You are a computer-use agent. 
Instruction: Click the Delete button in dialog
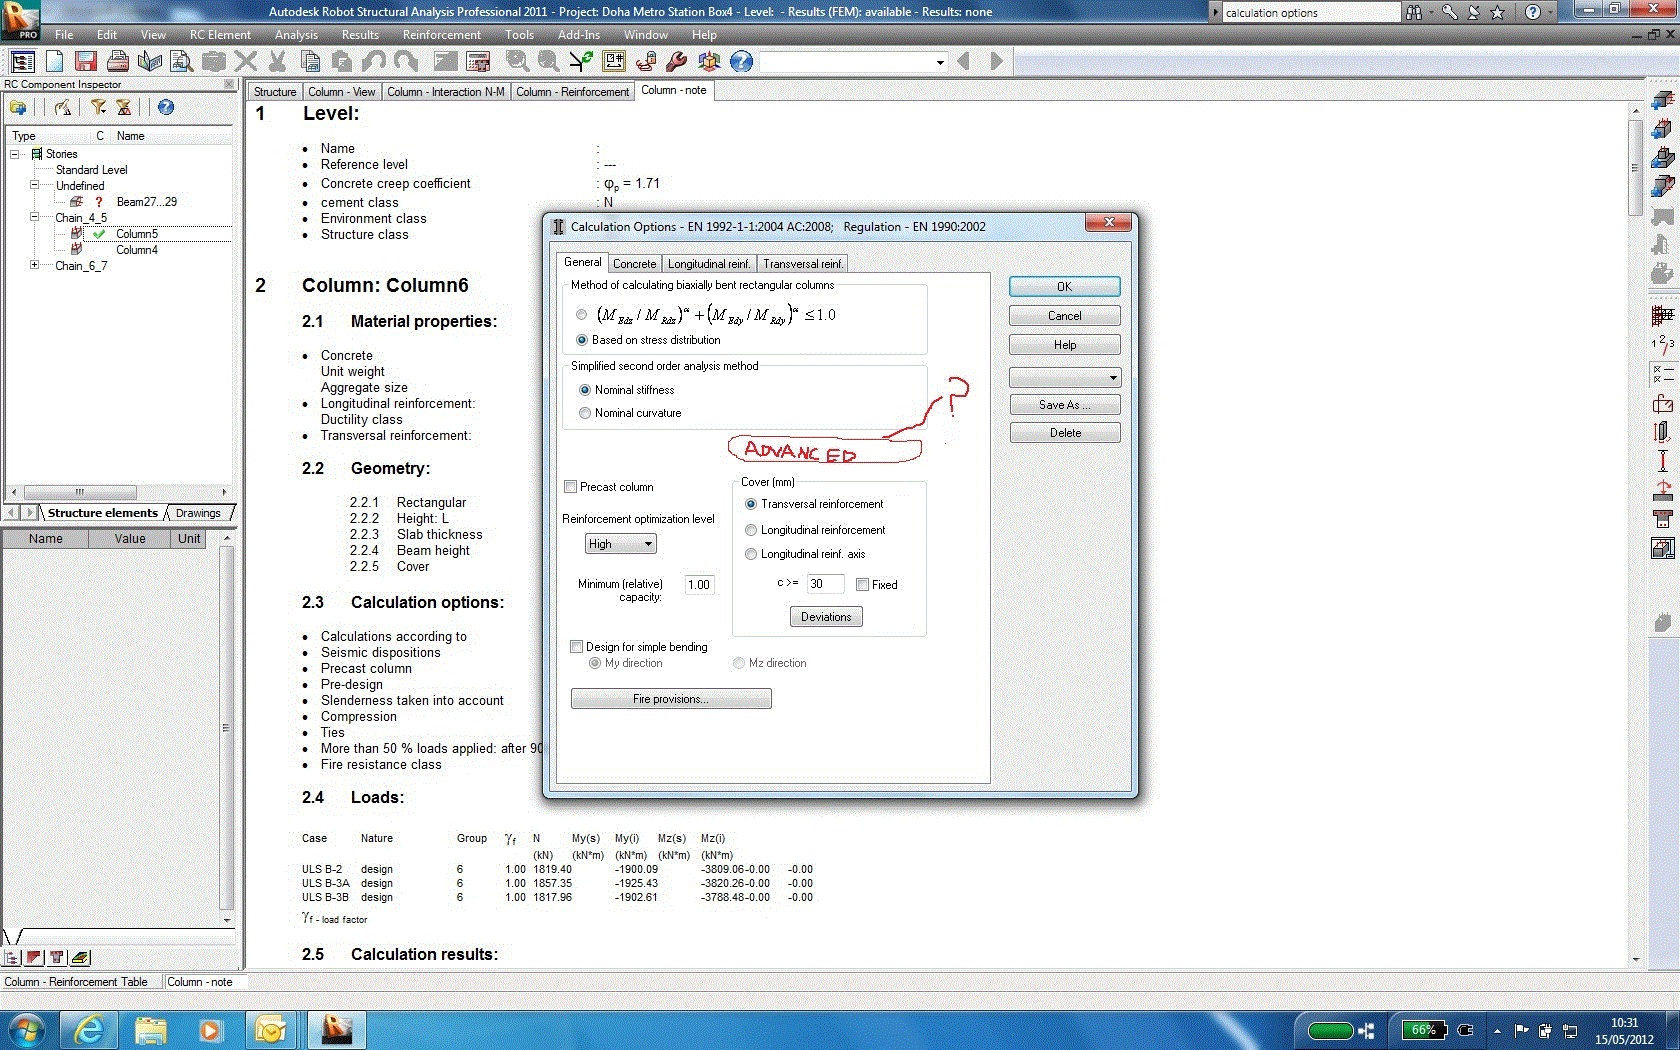pos(1064,433)
